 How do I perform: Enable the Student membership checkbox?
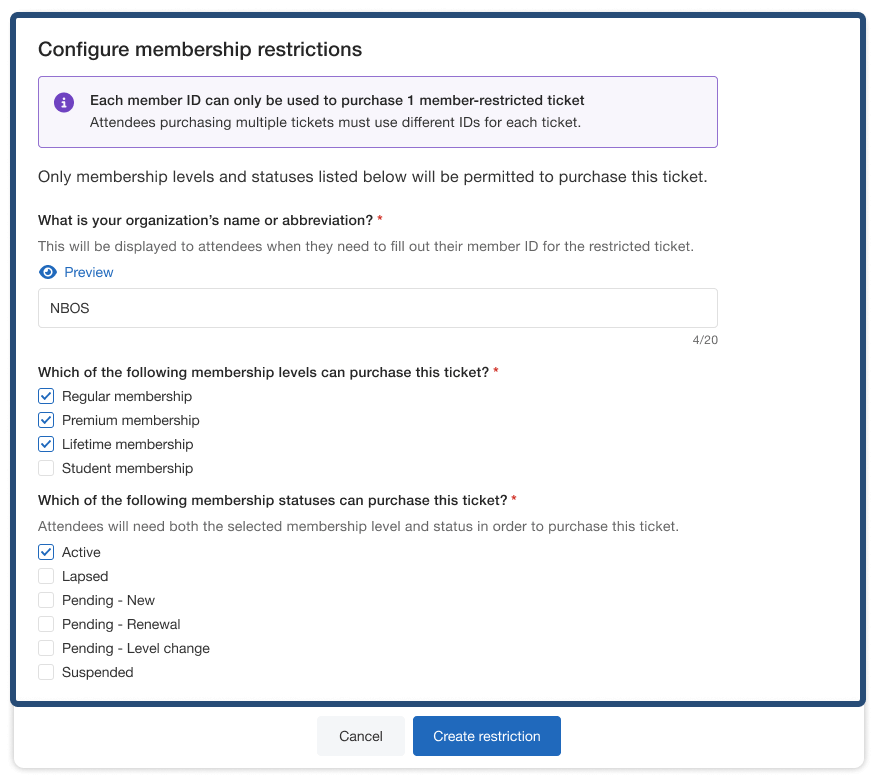pos(46,468)
